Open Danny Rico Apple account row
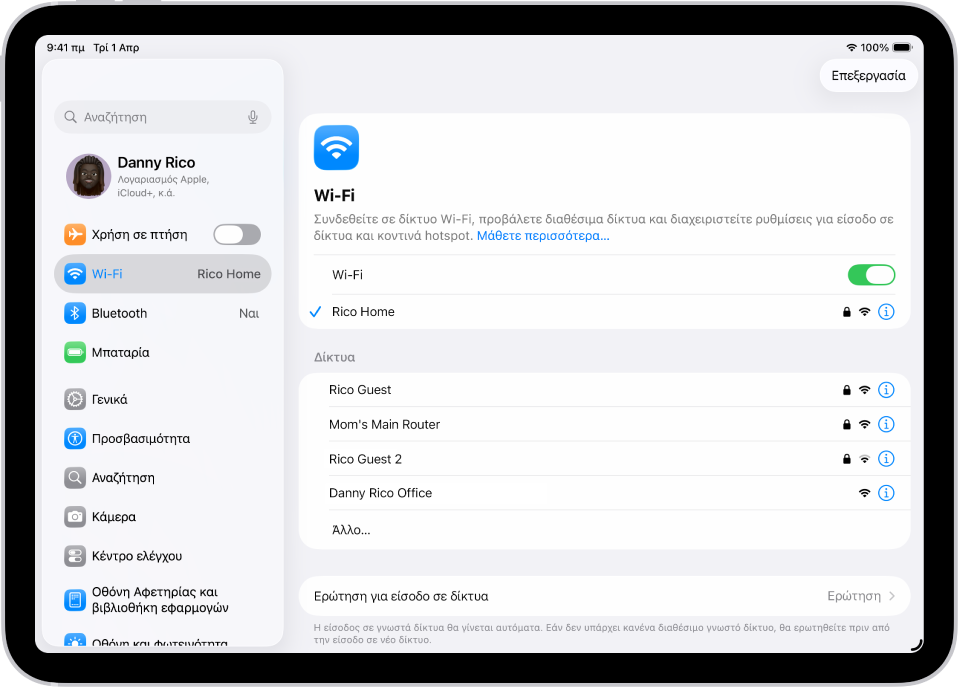 163,176
